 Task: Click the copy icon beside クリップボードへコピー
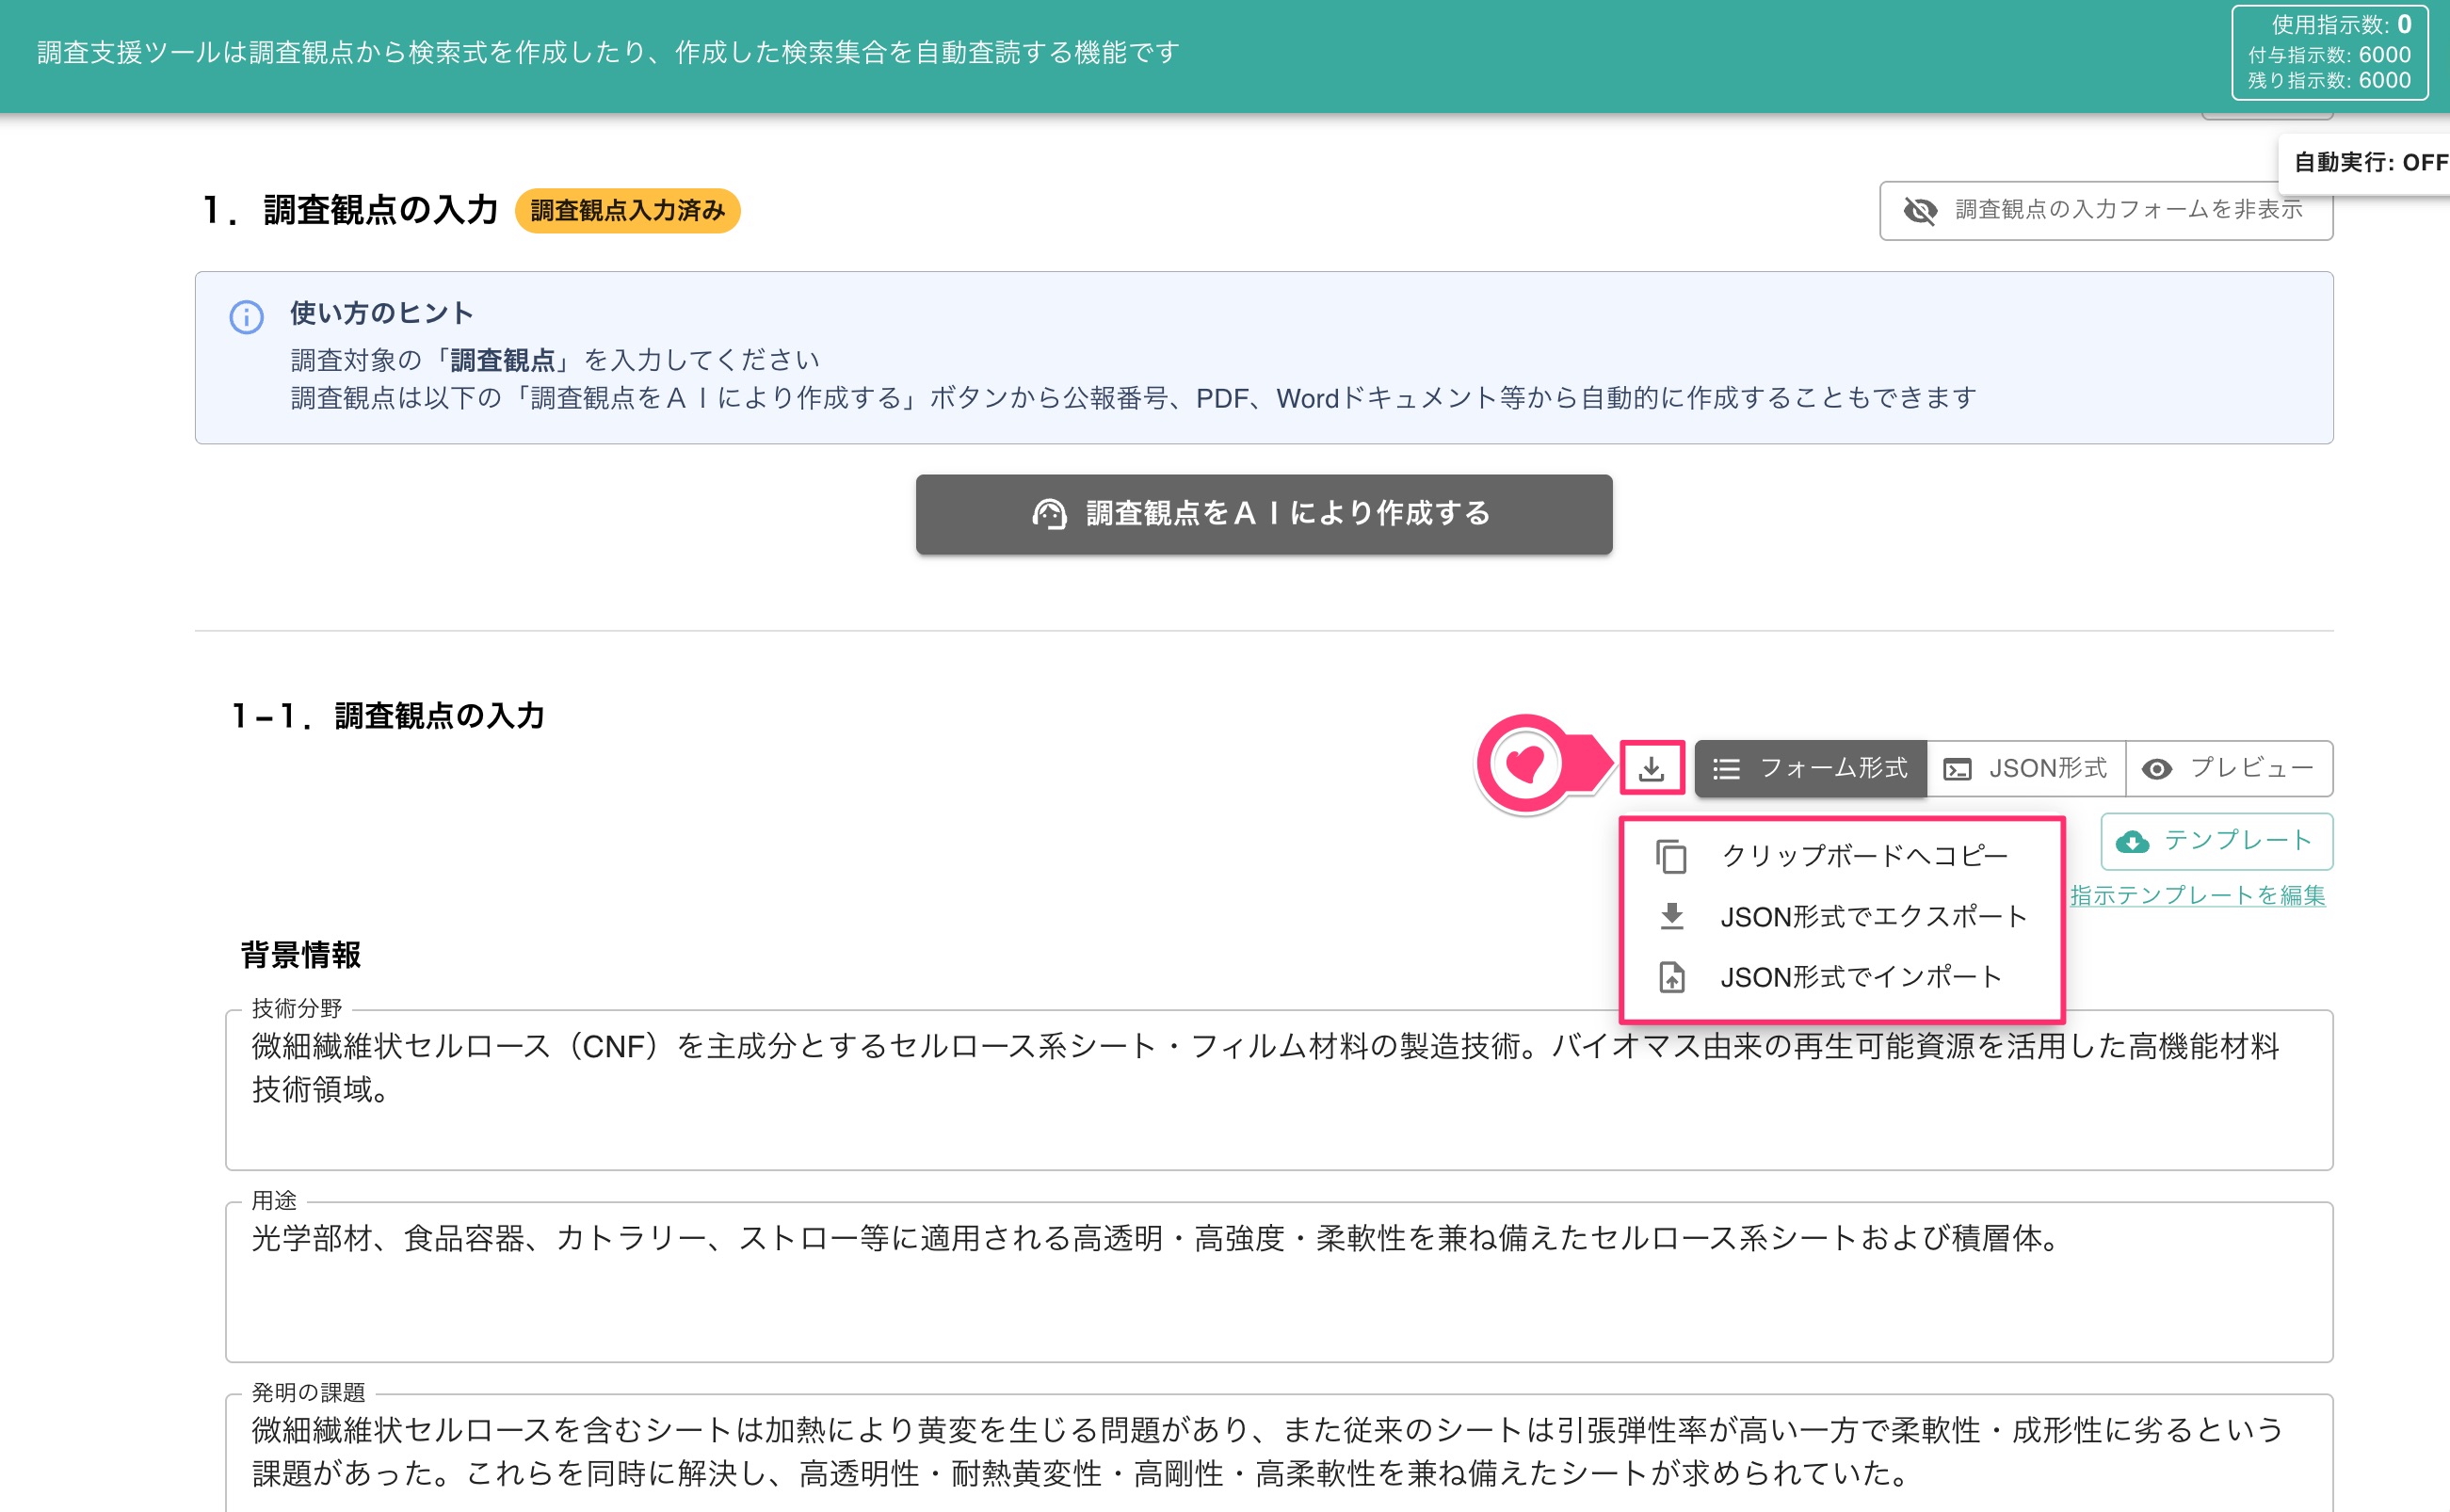pos(1671,856)
